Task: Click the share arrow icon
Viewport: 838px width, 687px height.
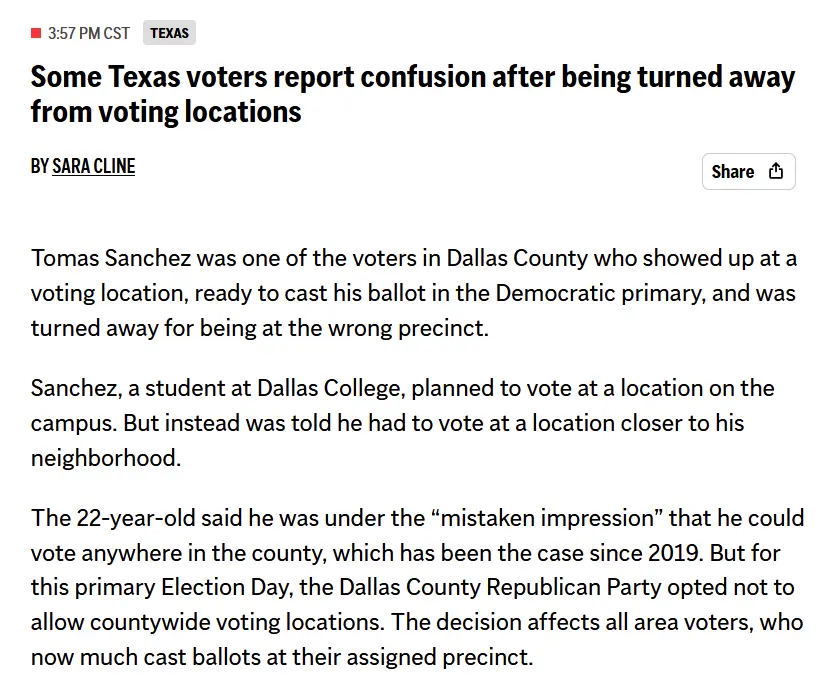Action: click(776, 171)
